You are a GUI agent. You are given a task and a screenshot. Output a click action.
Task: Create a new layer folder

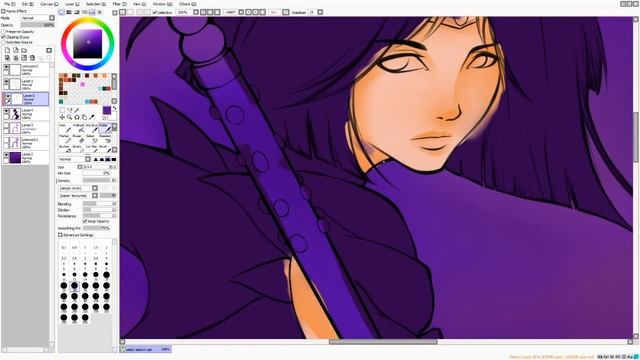click(x=24, y=50)
